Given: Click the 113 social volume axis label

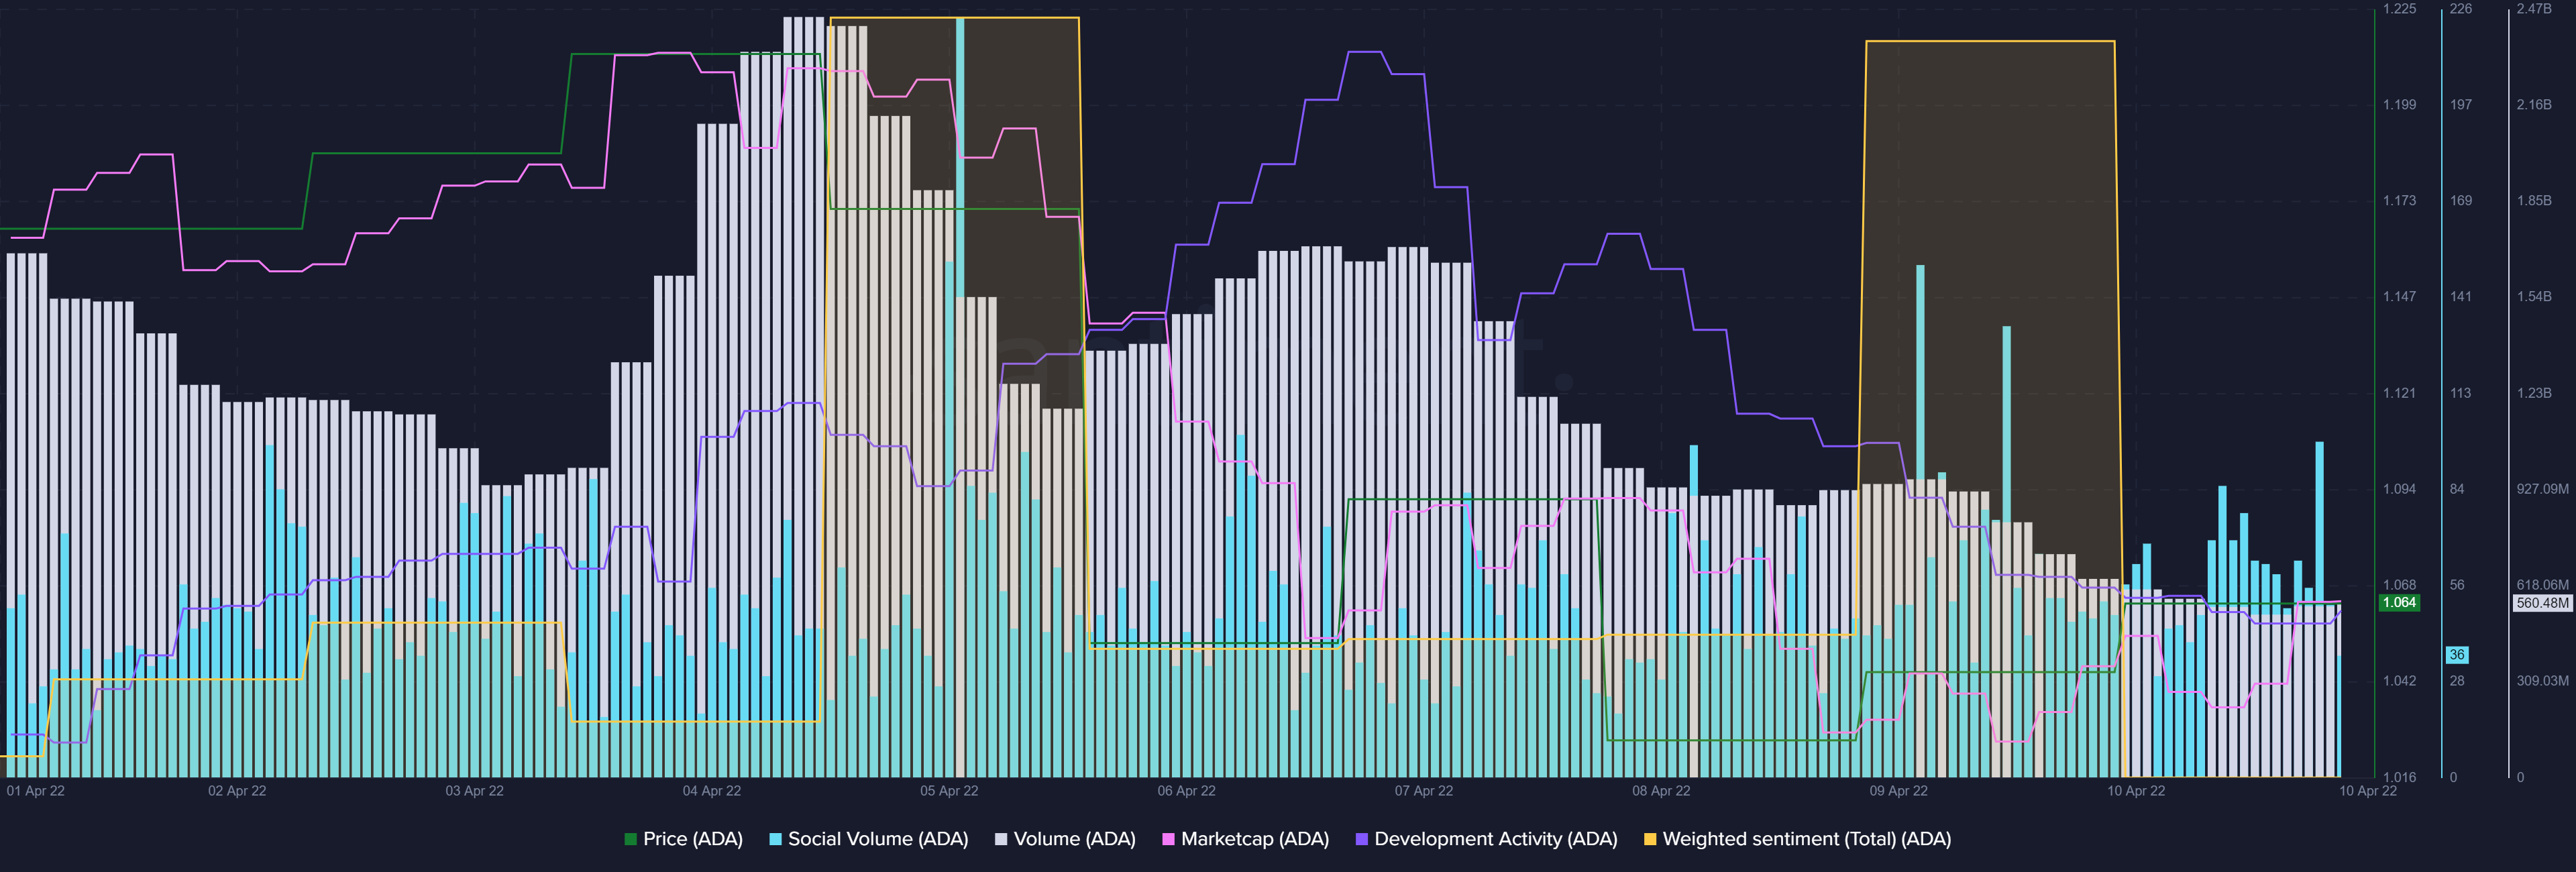Looking at the screenshot, I should point(2461,393).
